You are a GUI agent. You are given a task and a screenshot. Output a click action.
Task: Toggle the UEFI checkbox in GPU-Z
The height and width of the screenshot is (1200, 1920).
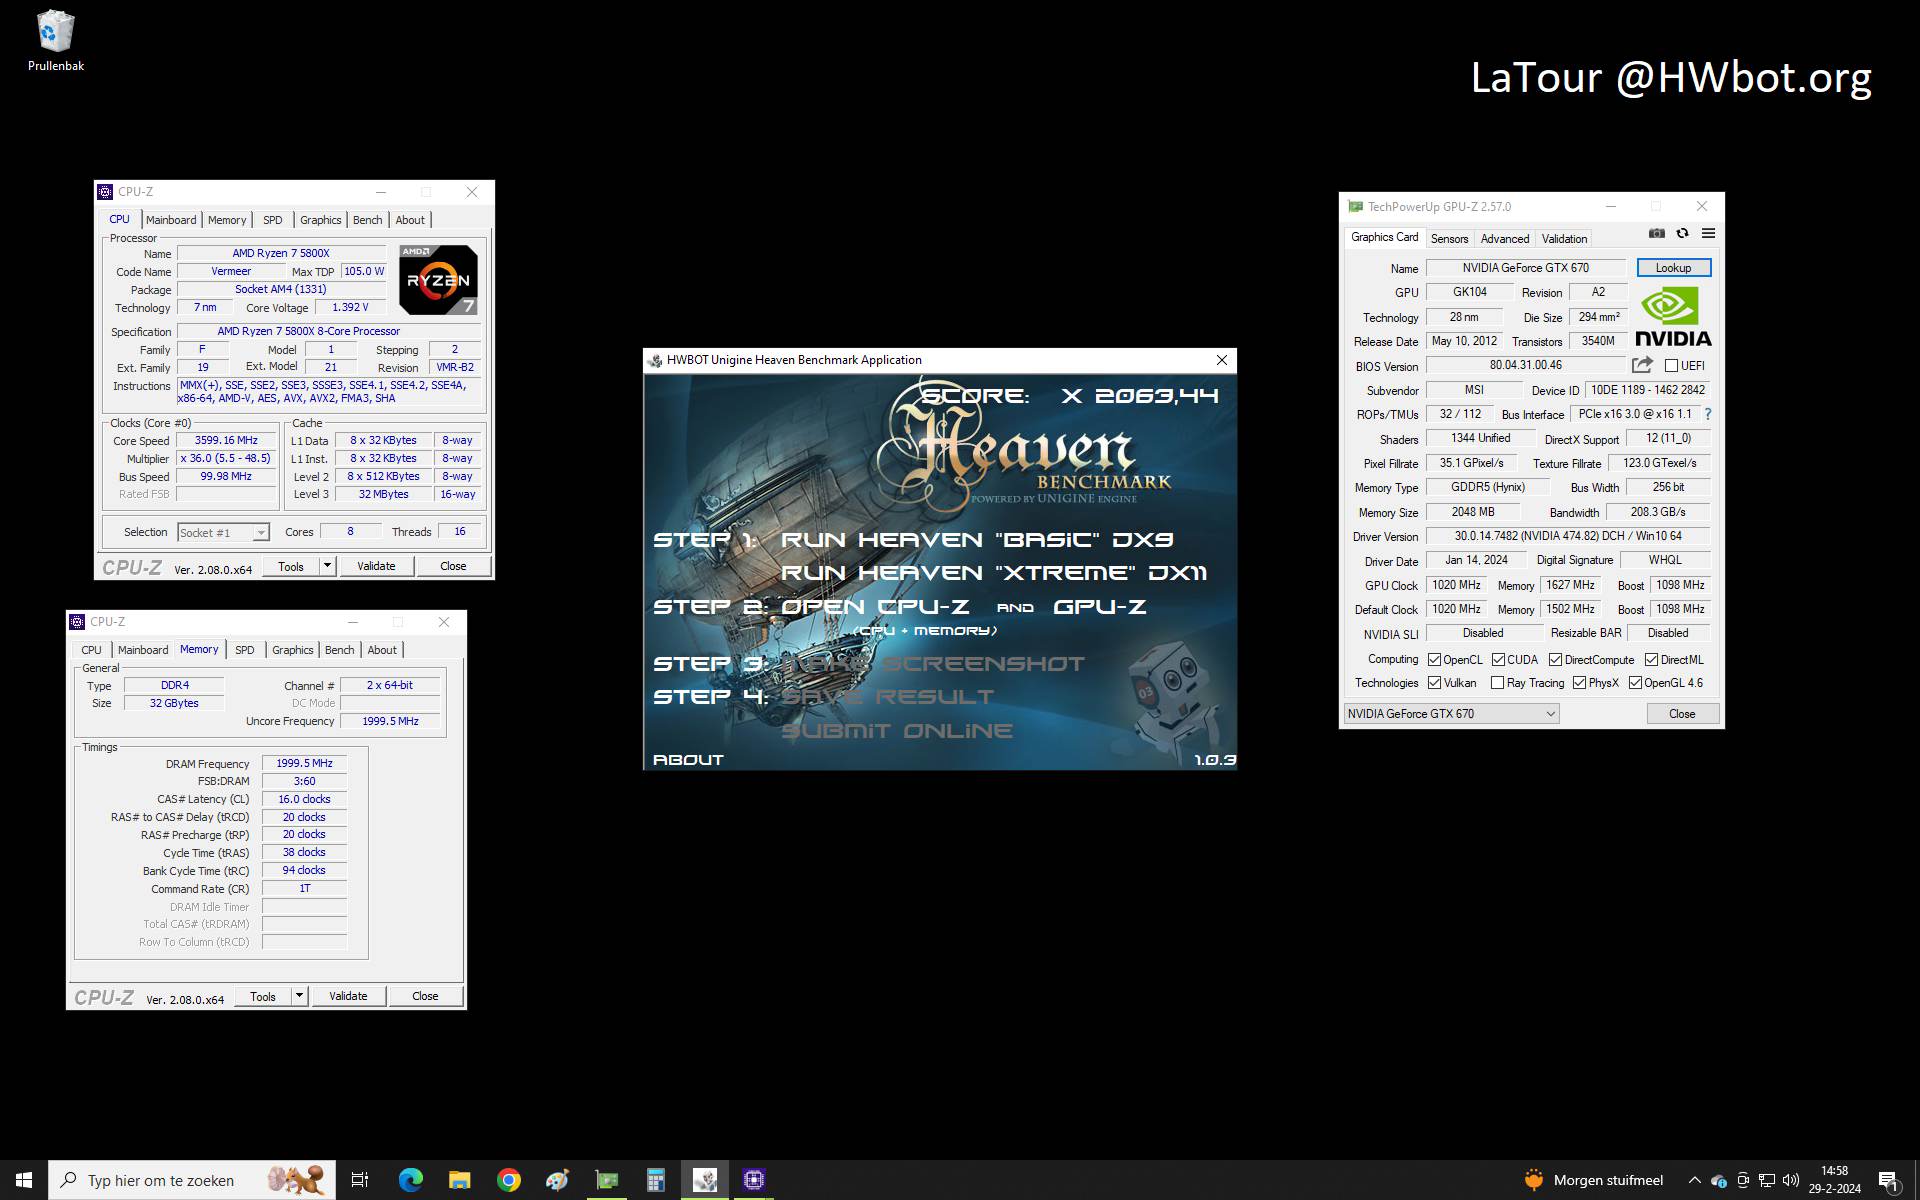1671,366
